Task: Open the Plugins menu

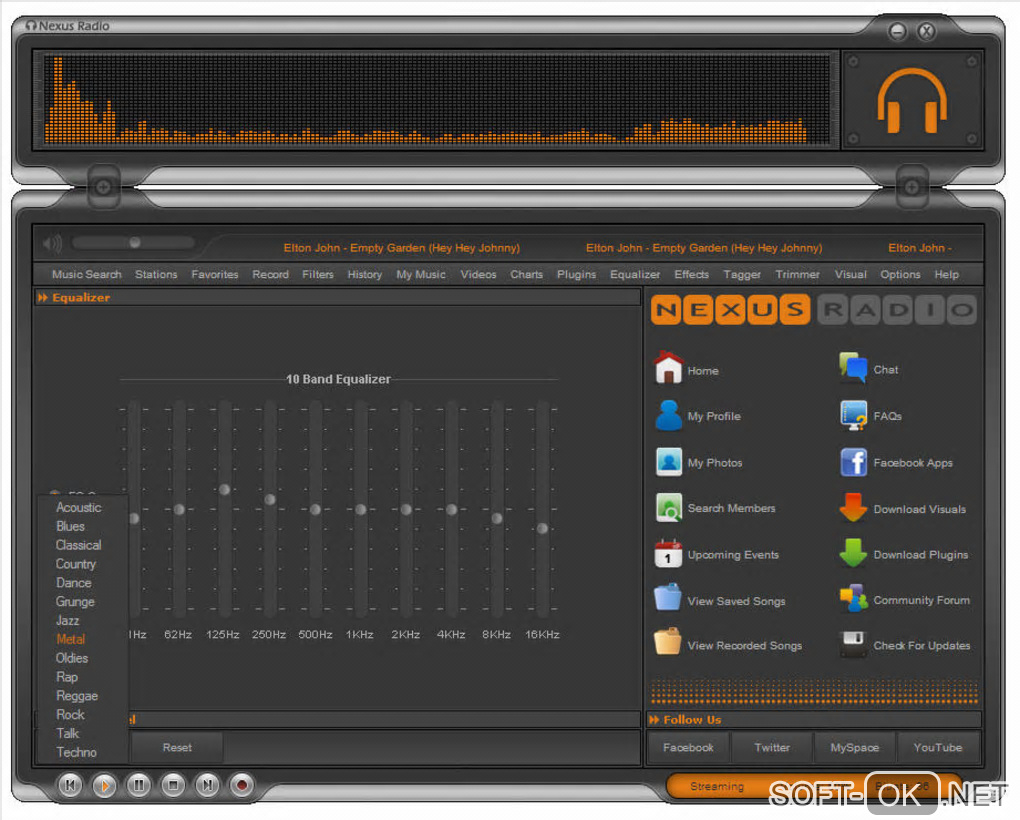Action: pos(576,274)
